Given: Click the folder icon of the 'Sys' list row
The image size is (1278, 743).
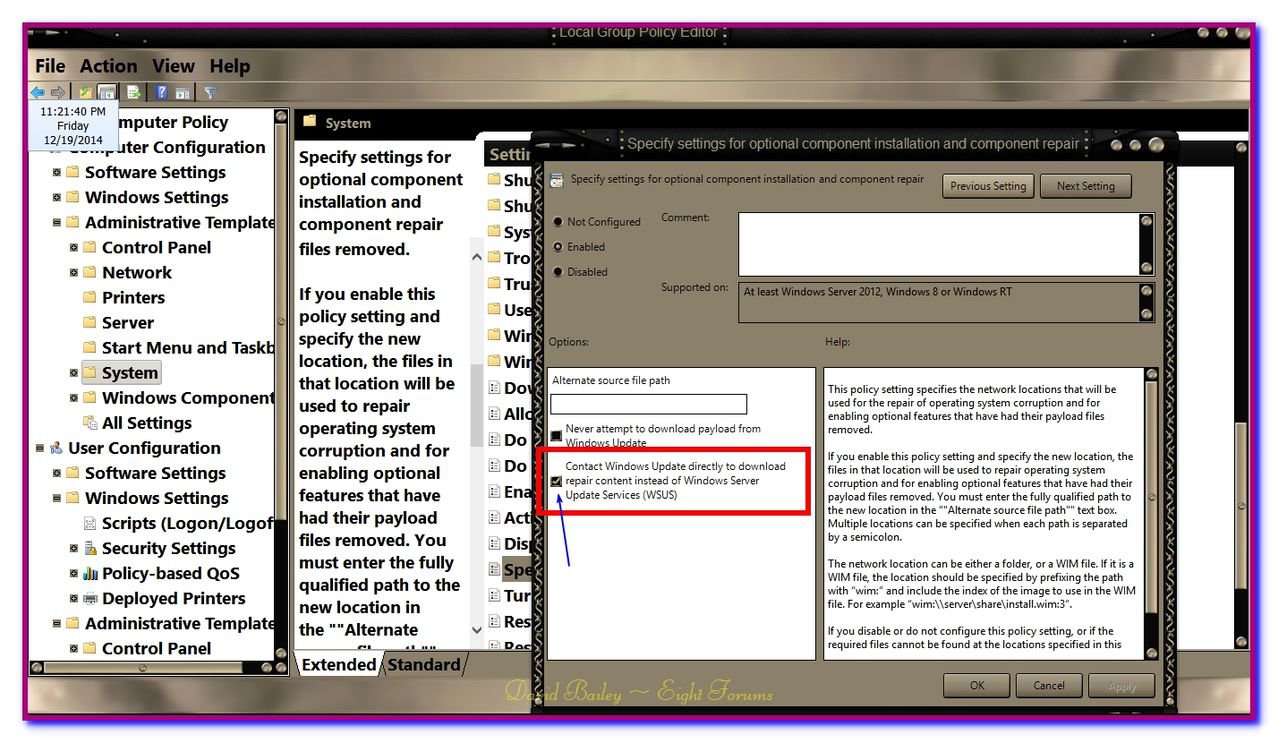Looking at the screenshot, I should [494, 231].
